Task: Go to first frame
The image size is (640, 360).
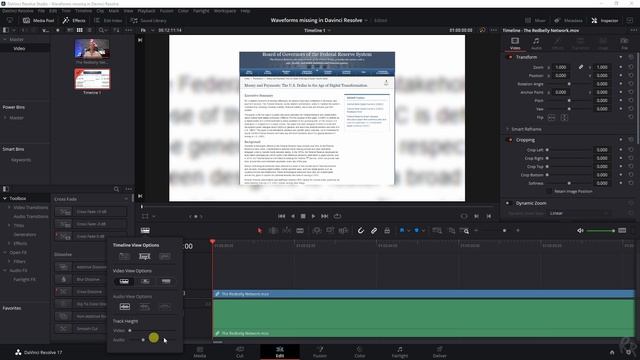Action: coord(282,216)
